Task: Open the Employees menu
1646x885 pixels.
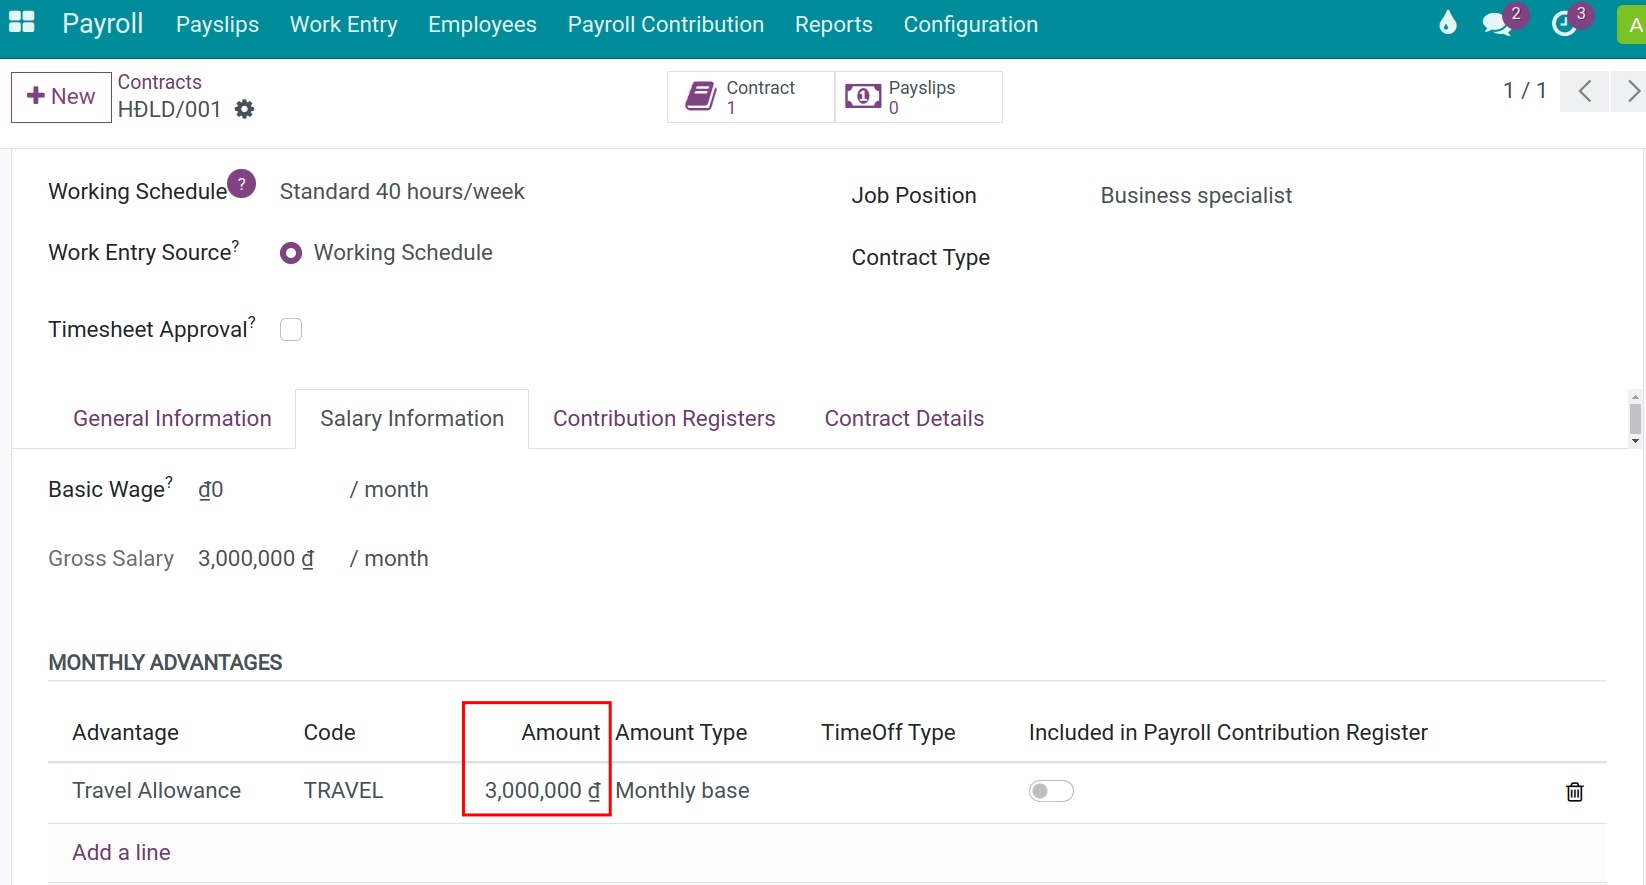Action: (482, 24)
